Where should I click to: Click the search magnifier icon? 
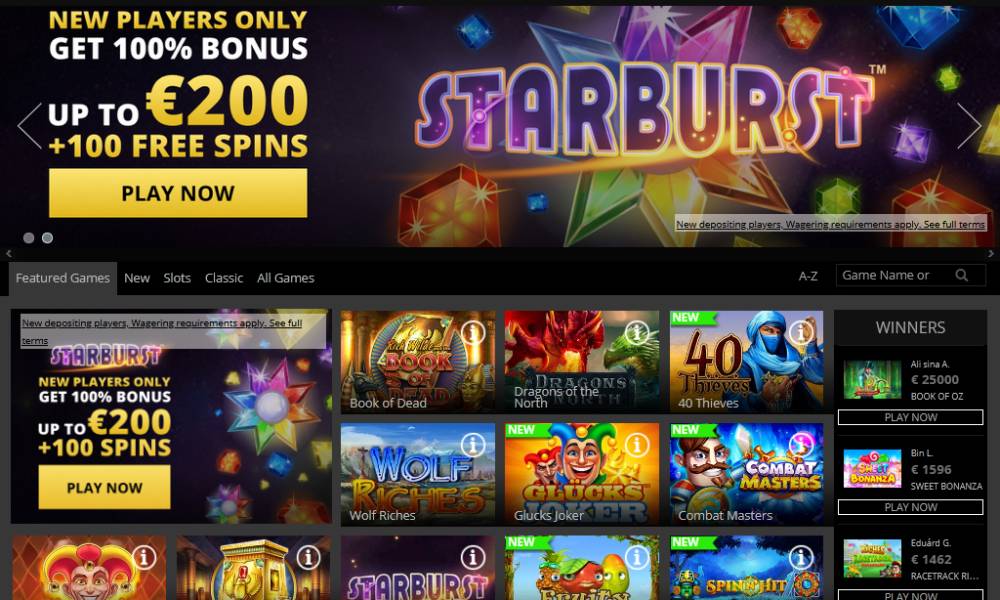962,275
